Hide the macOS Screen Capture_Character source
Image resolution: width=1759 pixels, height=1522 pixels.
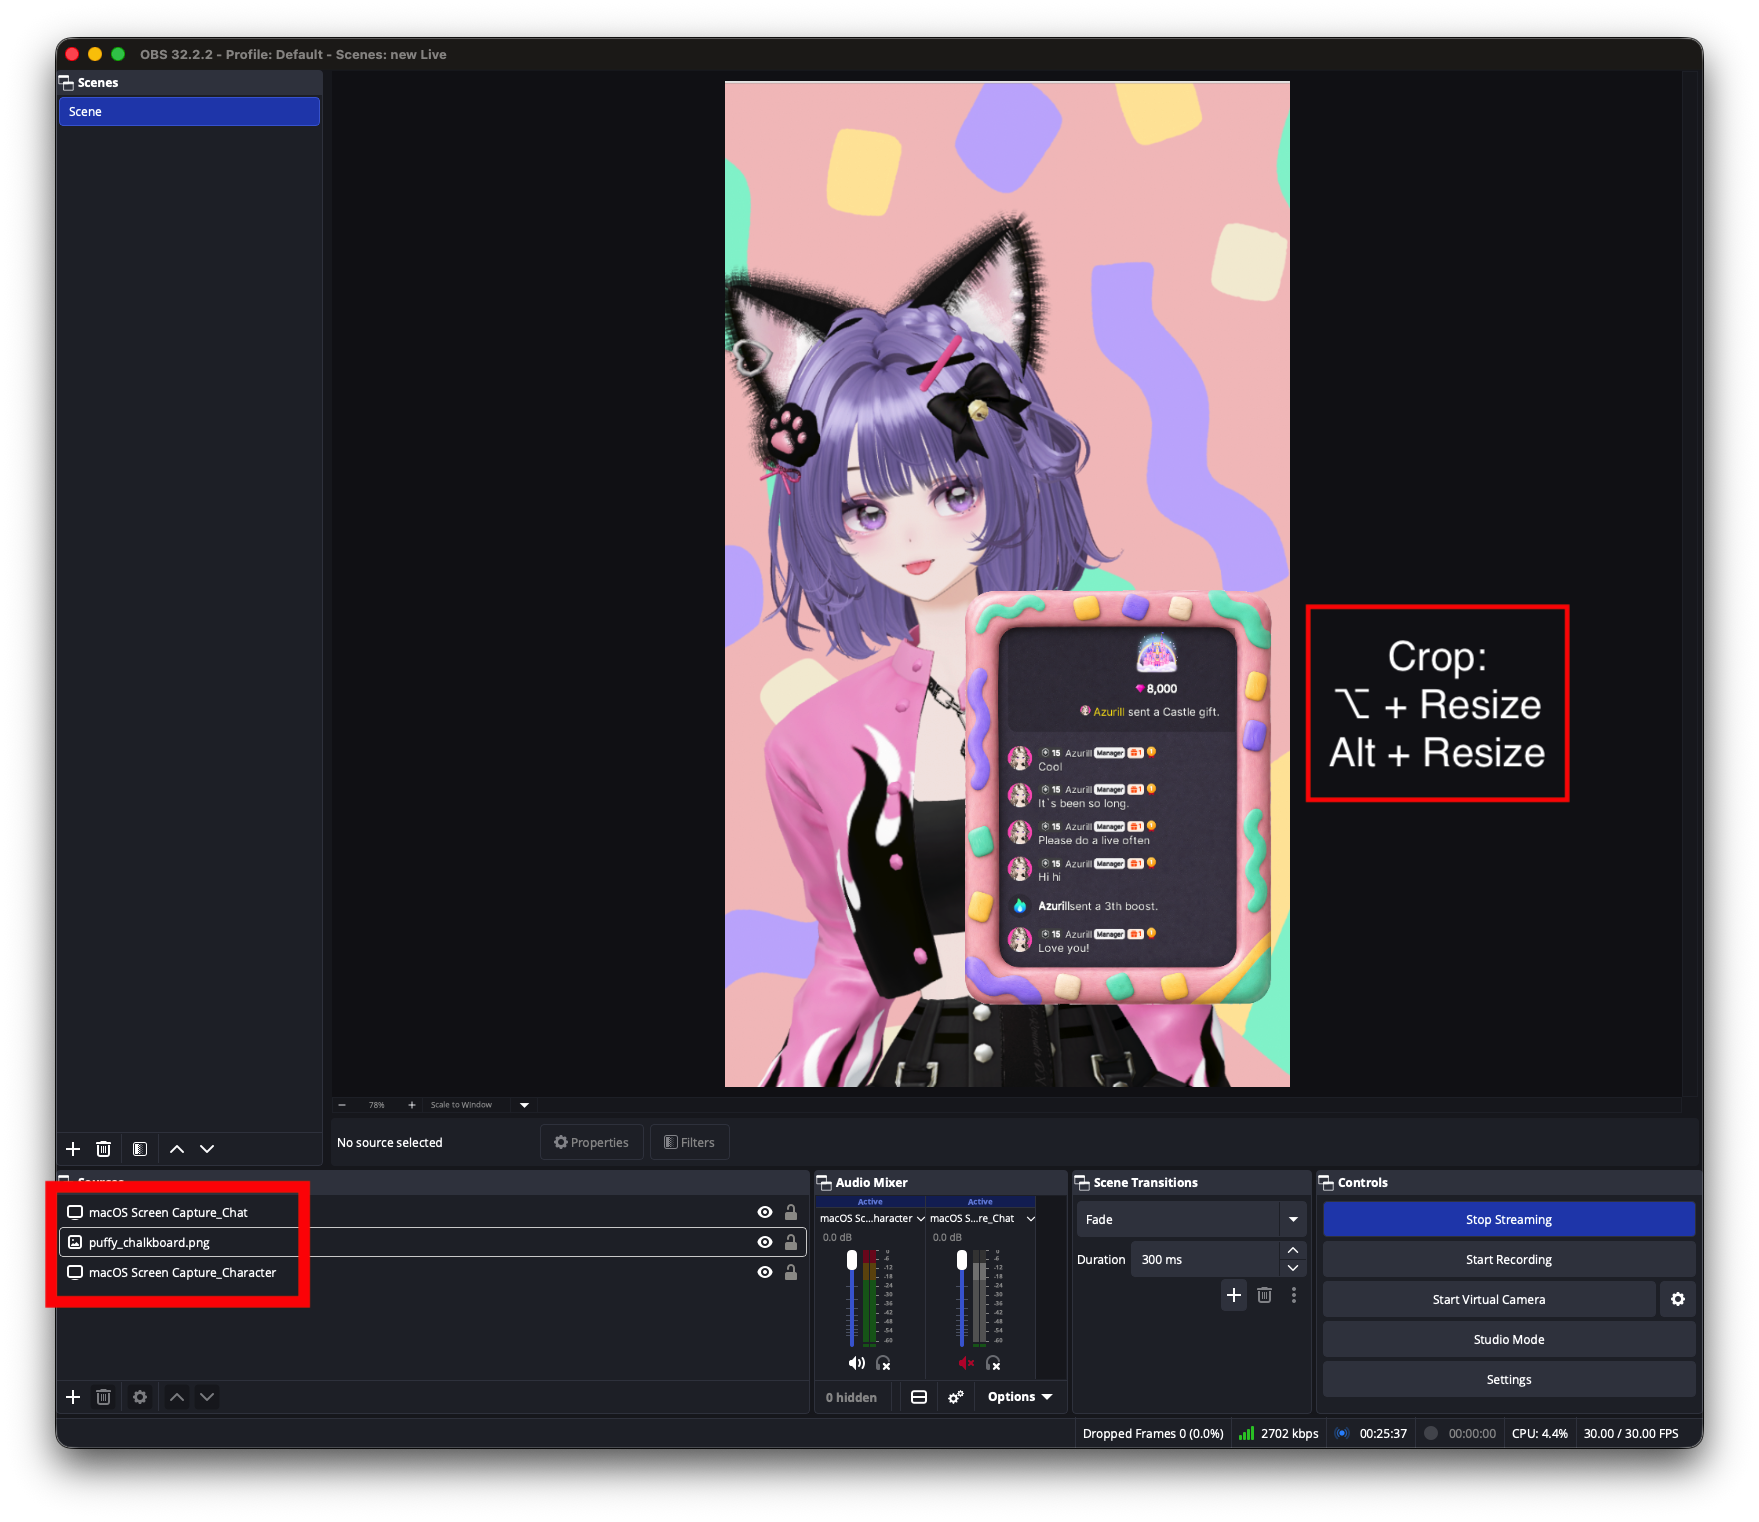[765, 1272]
